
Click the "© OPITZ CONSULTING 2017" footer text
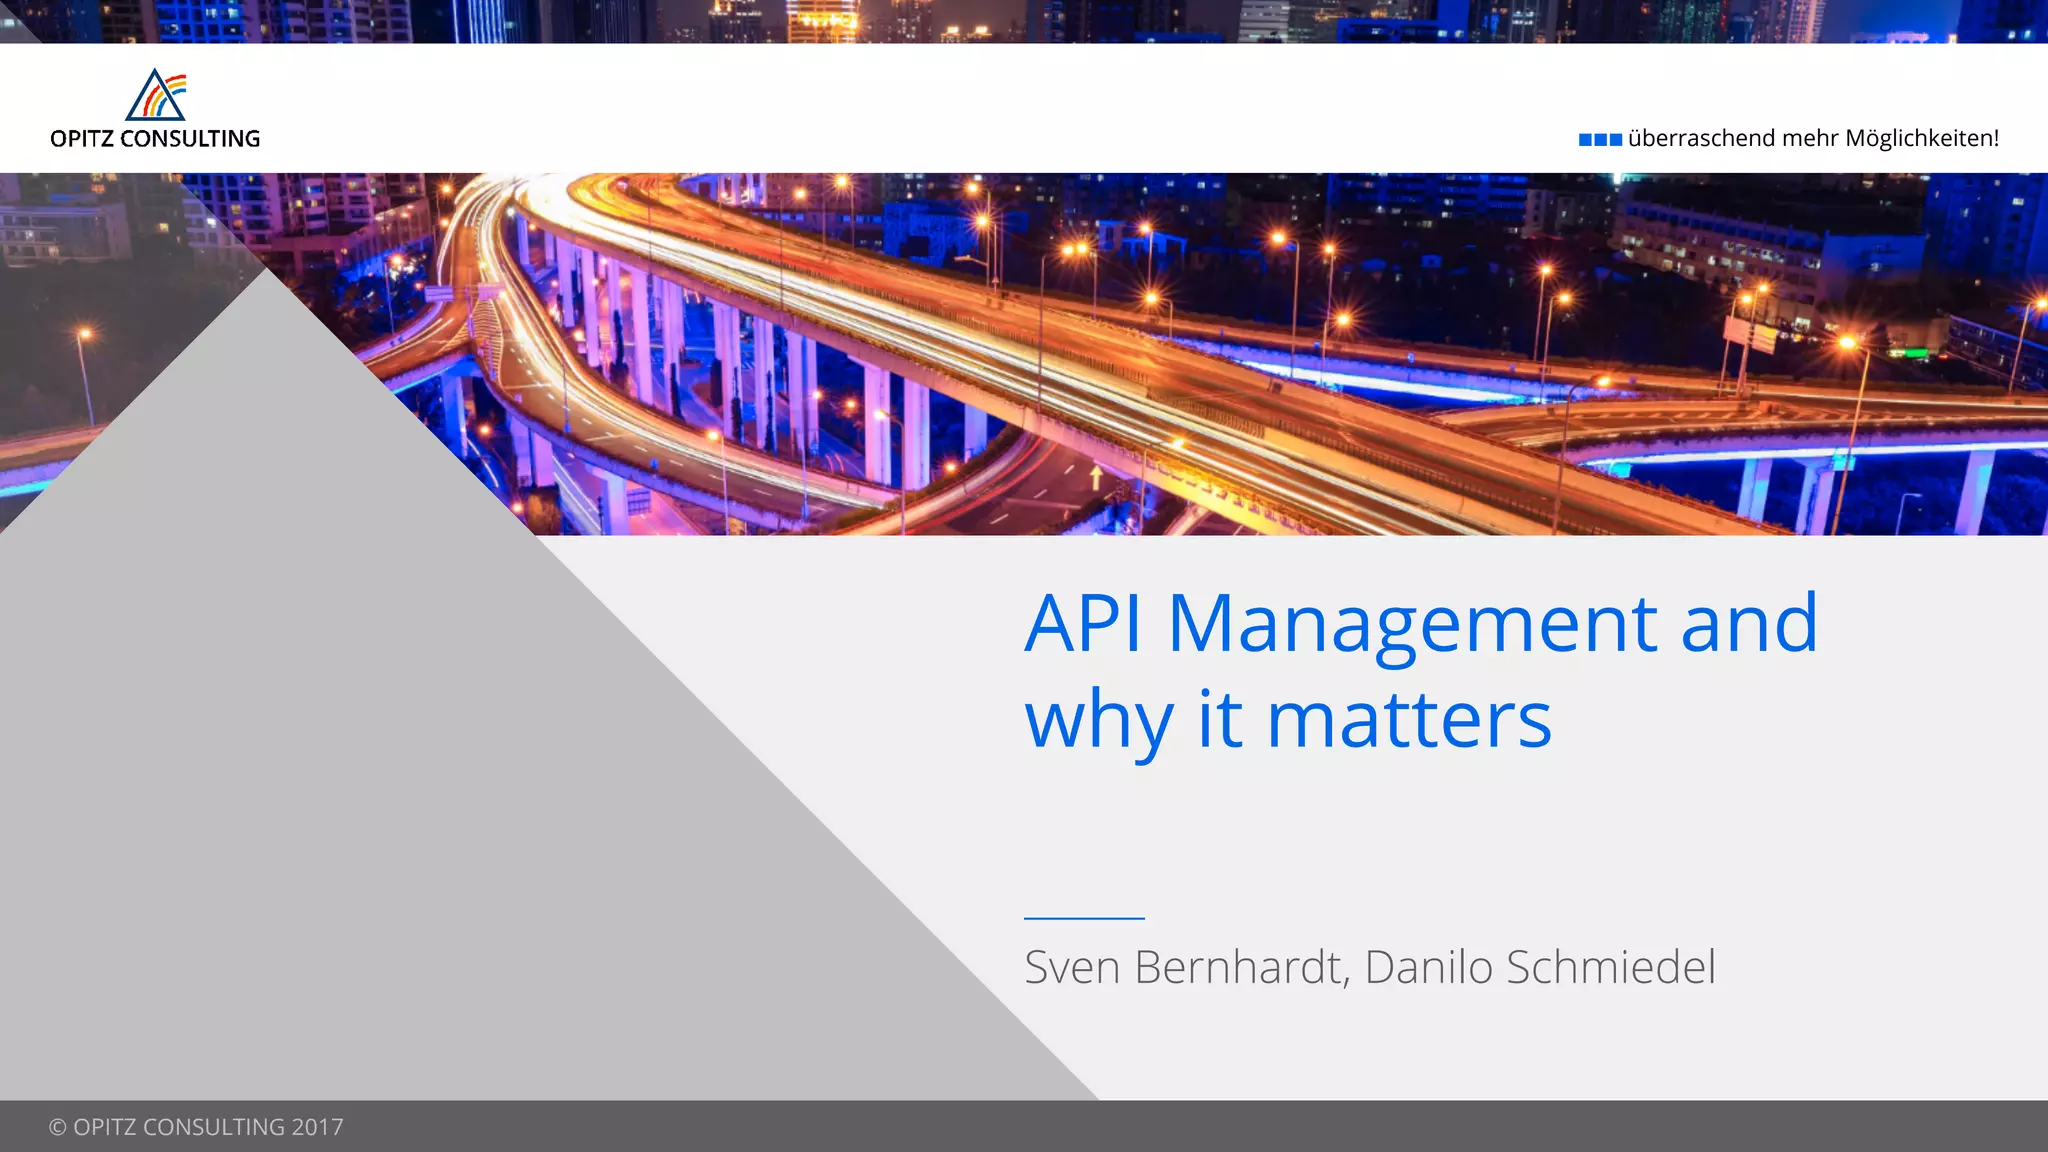pyautogui.click(x=196, y=1127)
